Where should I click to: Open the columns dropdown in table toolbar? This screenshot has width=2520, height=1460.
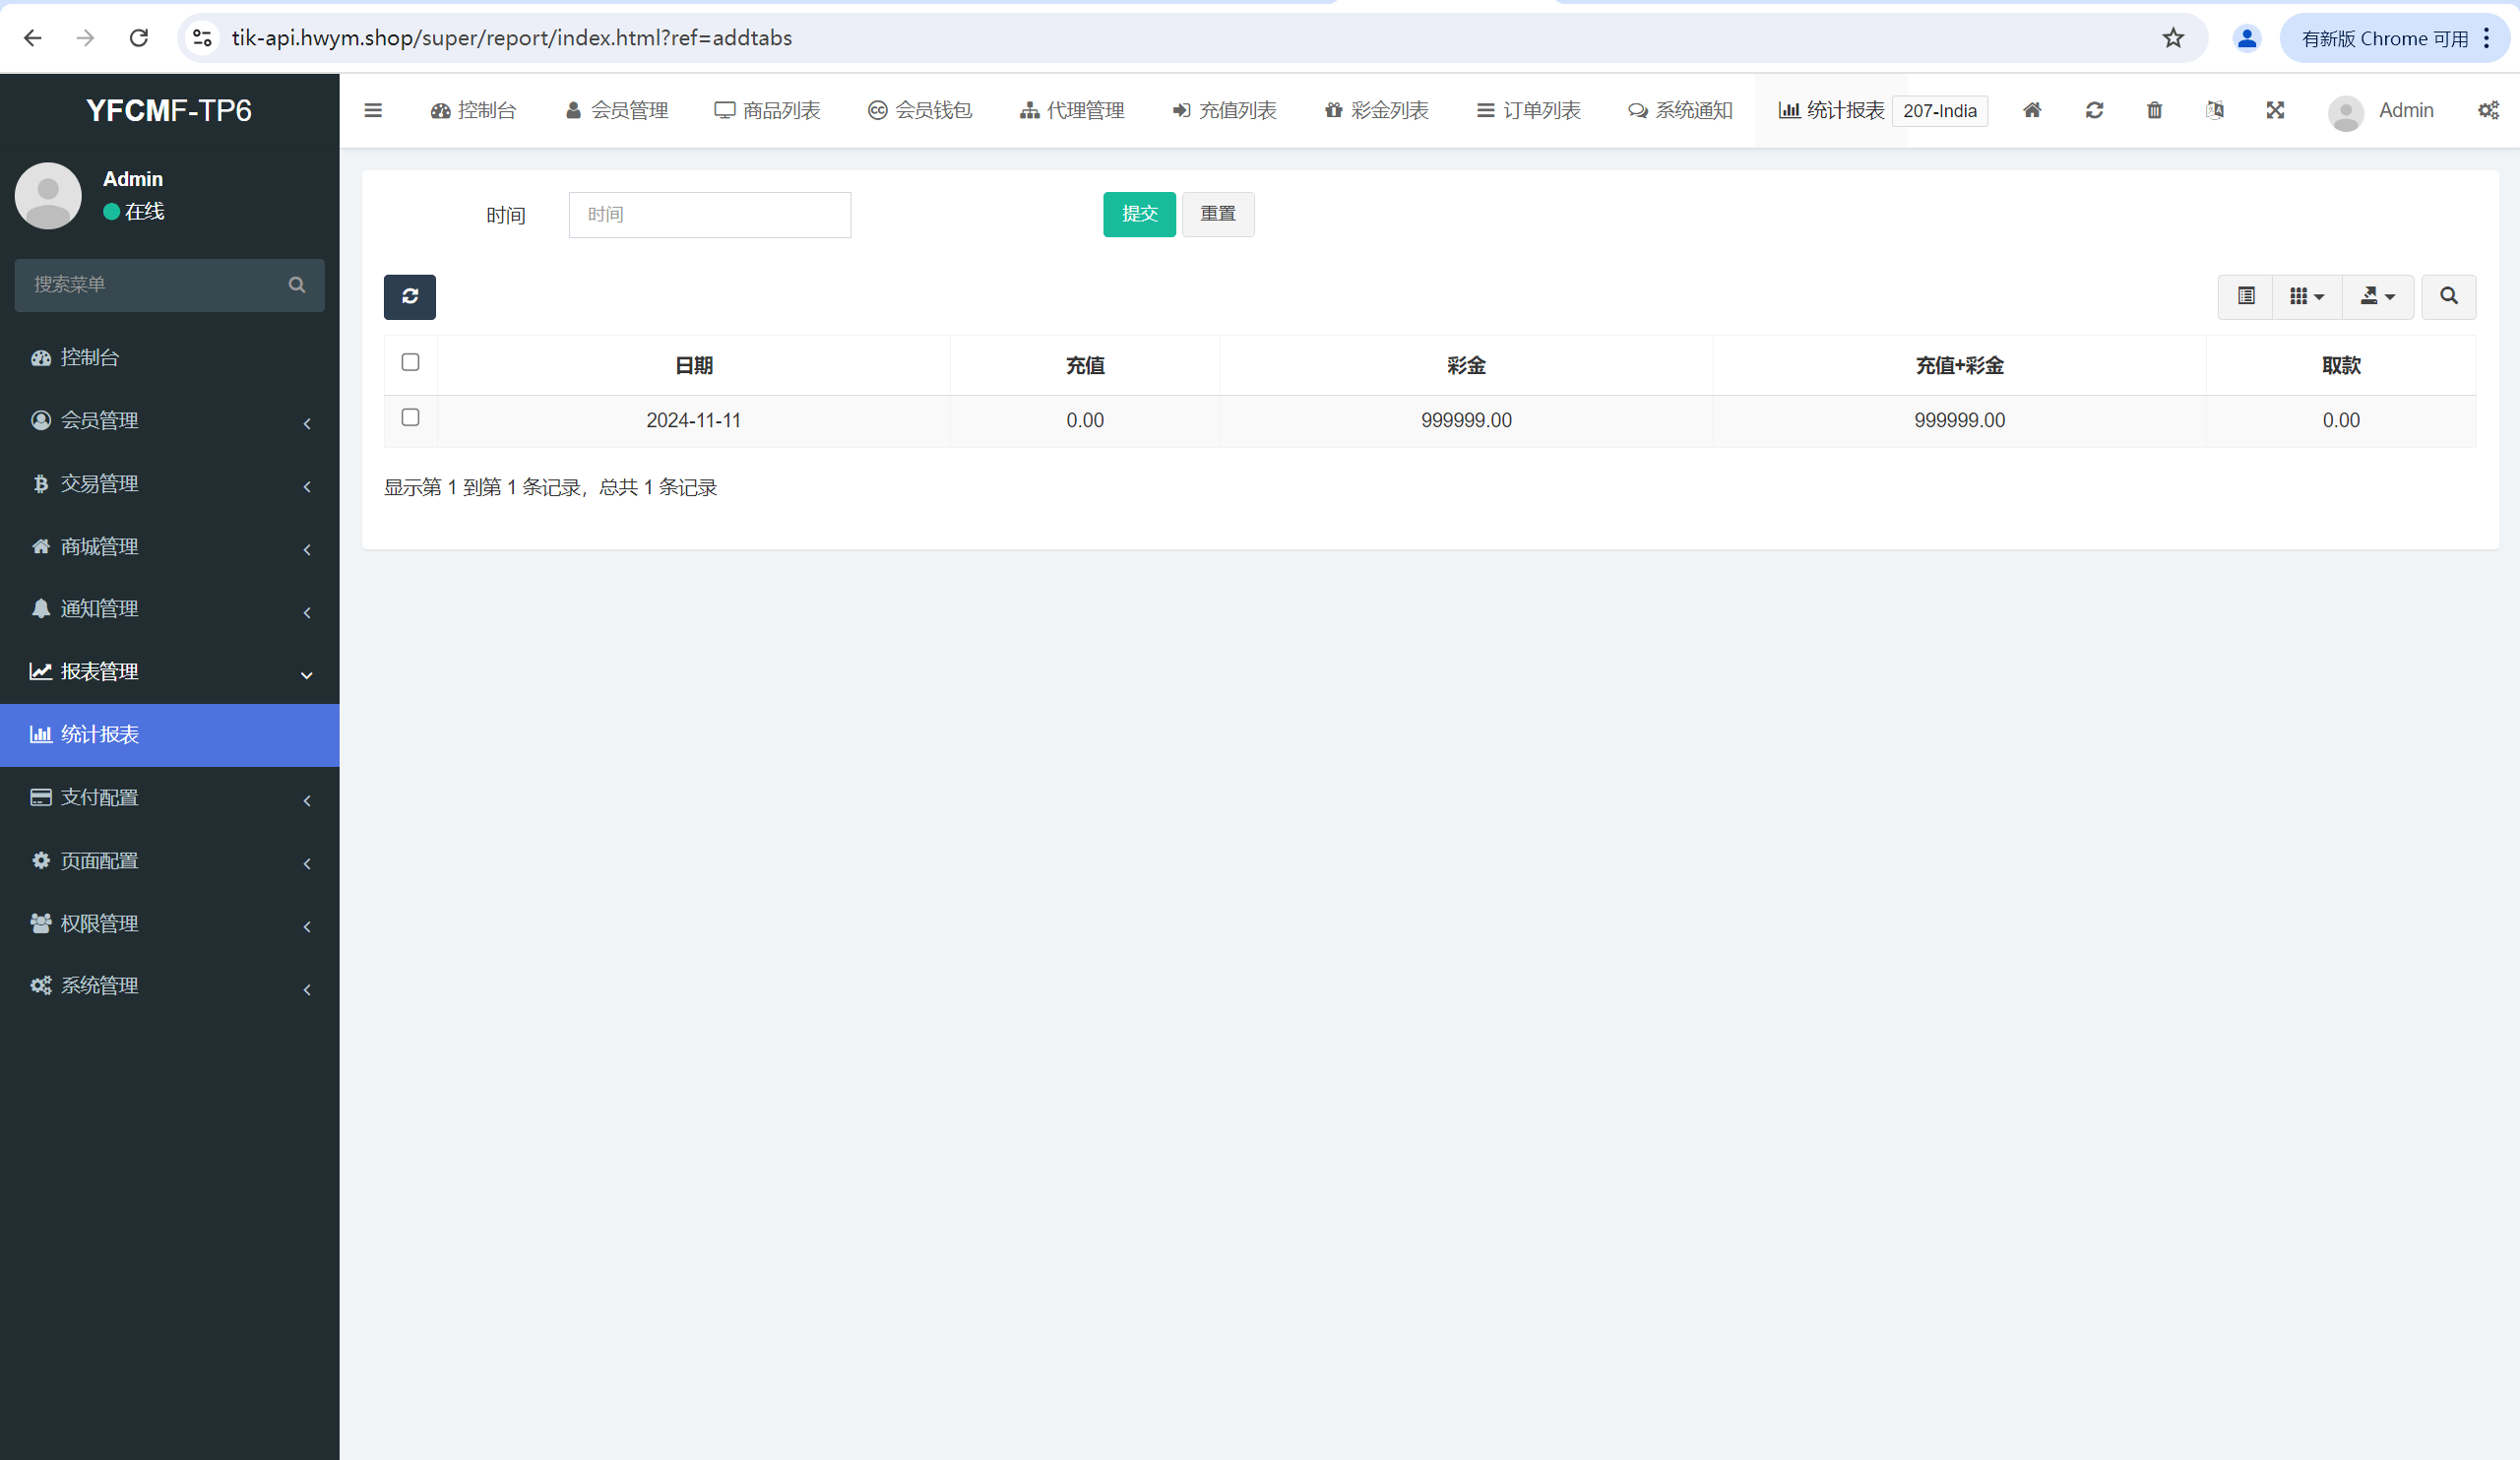pos(2306,297)
